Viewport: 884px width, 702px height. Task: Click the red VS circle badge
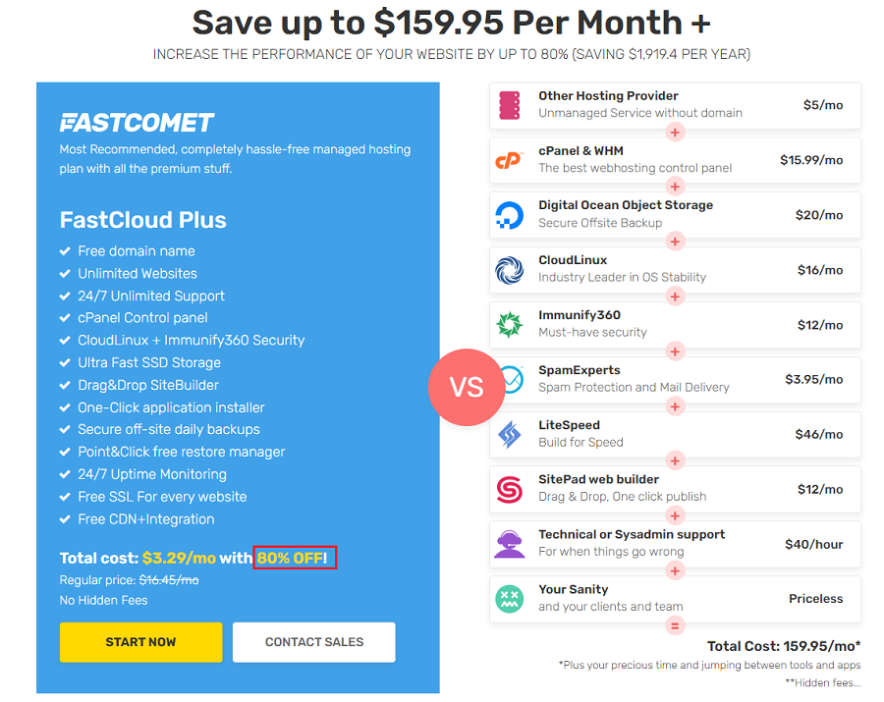pos(466,387)
